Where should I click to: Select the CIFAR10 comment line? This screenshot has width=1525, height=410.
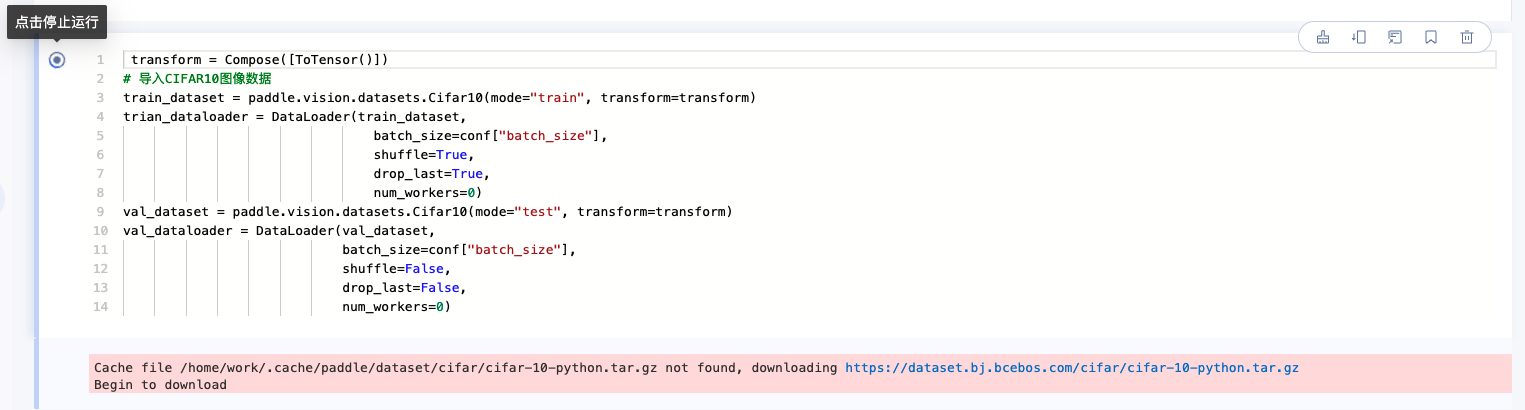click(x=197, y=79)
